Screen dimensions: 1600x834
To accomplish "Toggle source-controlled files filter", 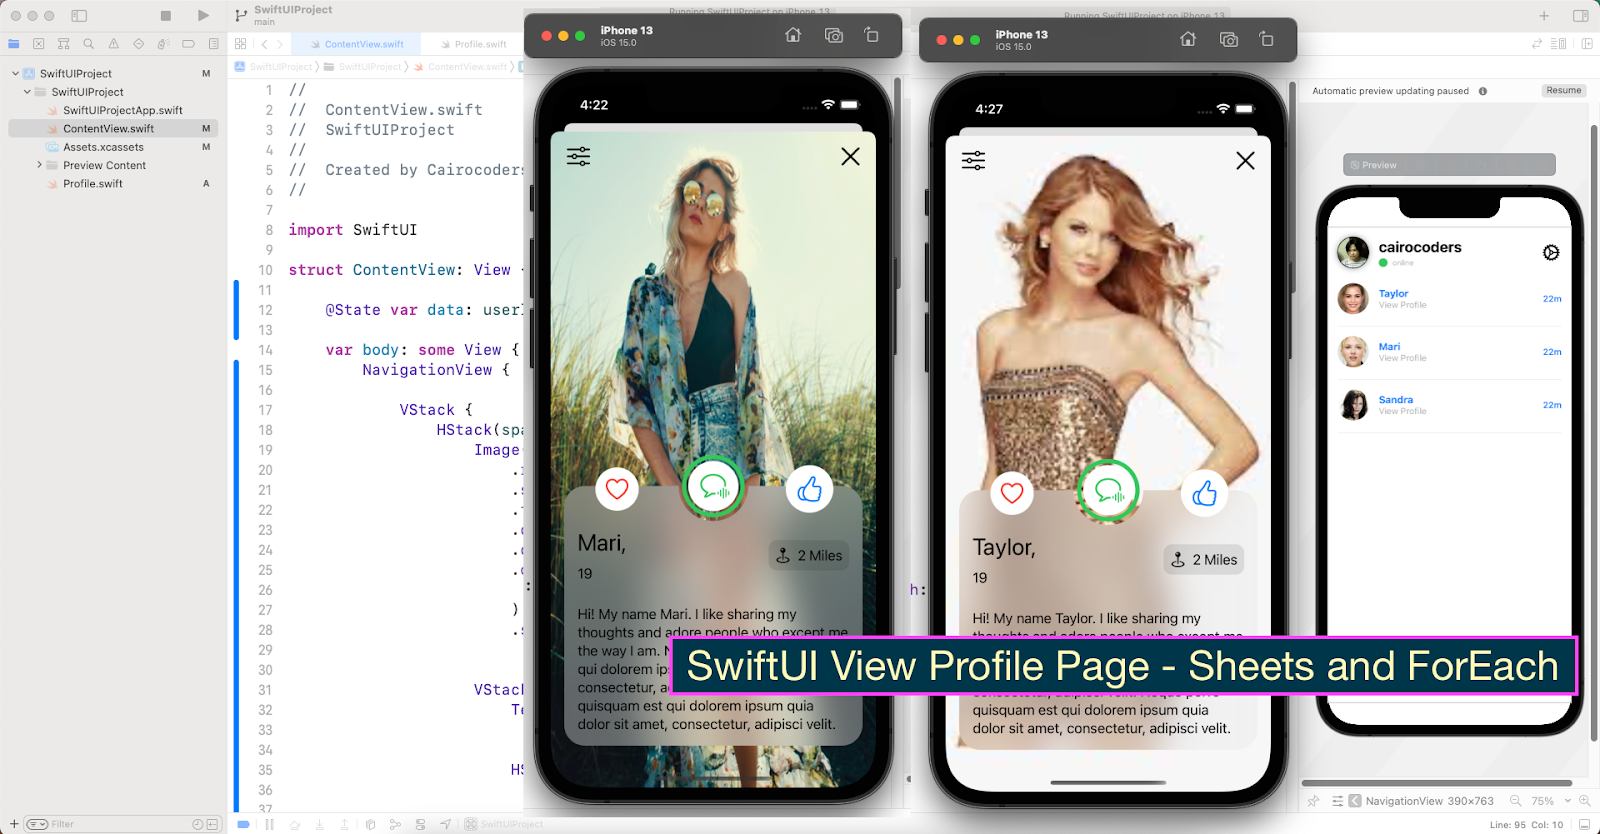I will (212, 824).
